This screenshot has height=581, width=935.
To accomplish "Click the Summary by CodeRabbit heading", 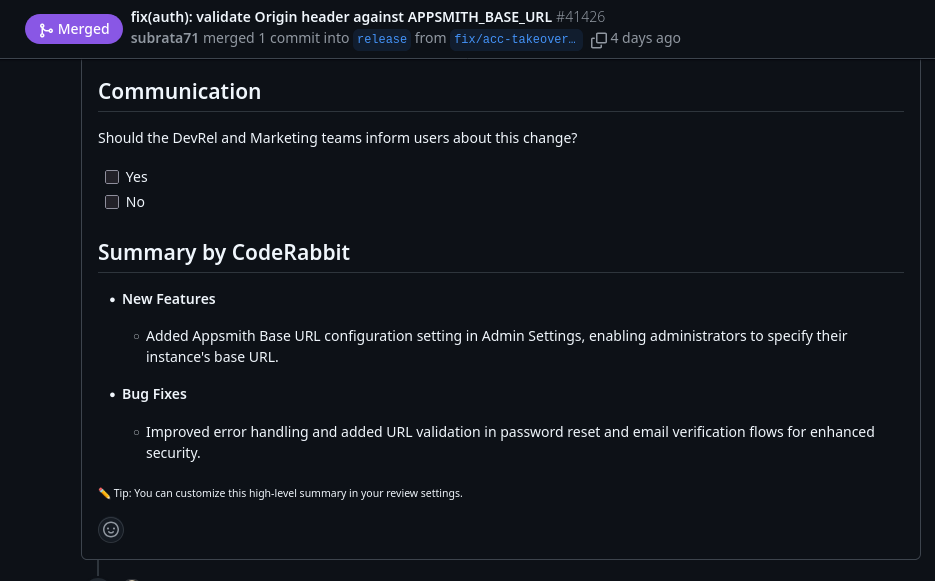I will click(x=223, y=252).
